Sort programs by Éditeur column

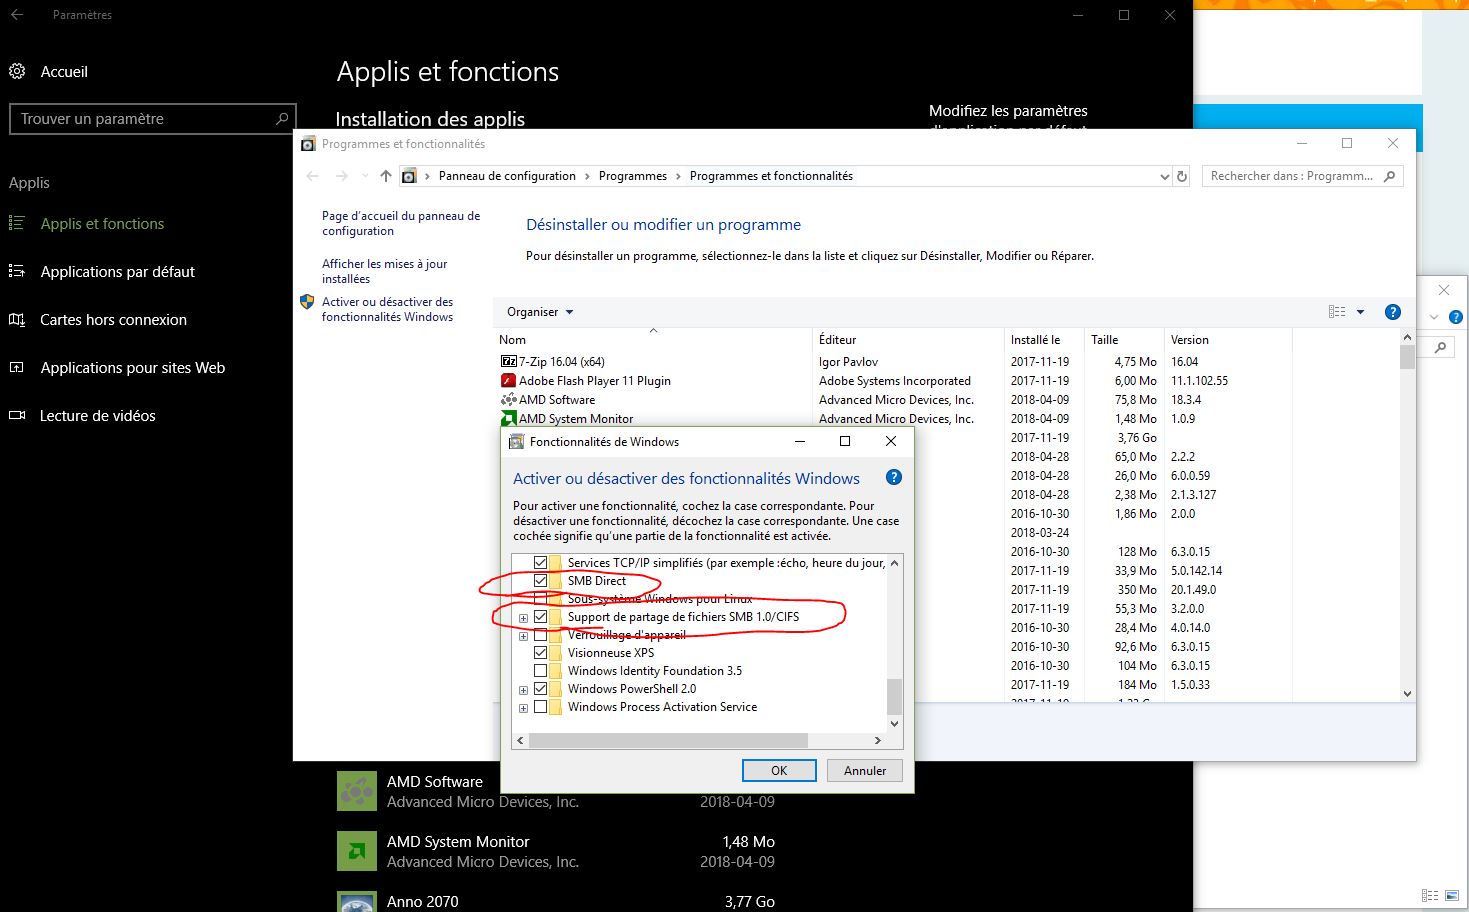909,340
